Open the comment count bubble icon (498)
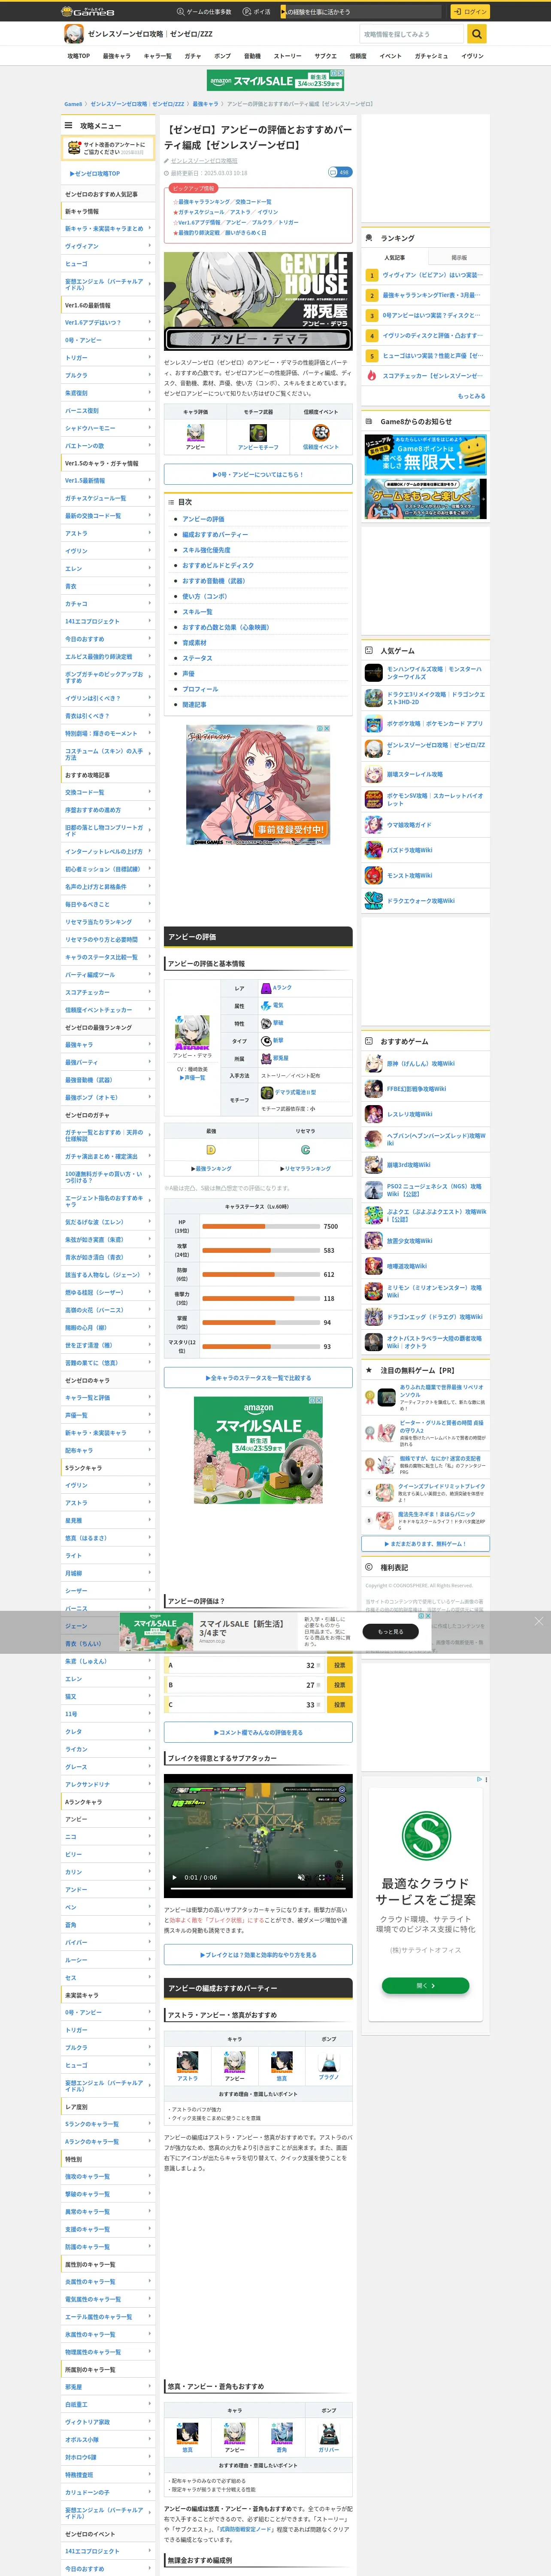551x2576 pixels. 339,172
